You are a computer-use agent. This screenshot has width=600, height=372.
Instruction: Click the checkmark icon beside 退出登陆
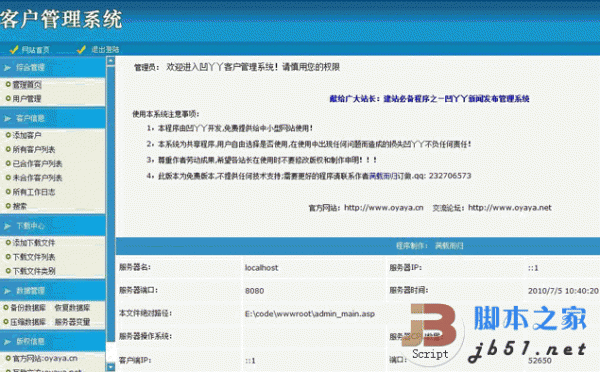(x=81, y=50)
